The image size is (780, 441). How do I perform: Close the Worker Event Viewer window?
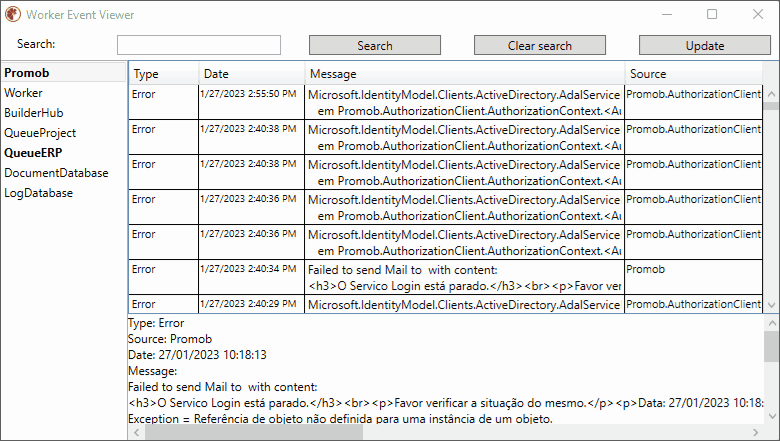[x=757, y=14]
